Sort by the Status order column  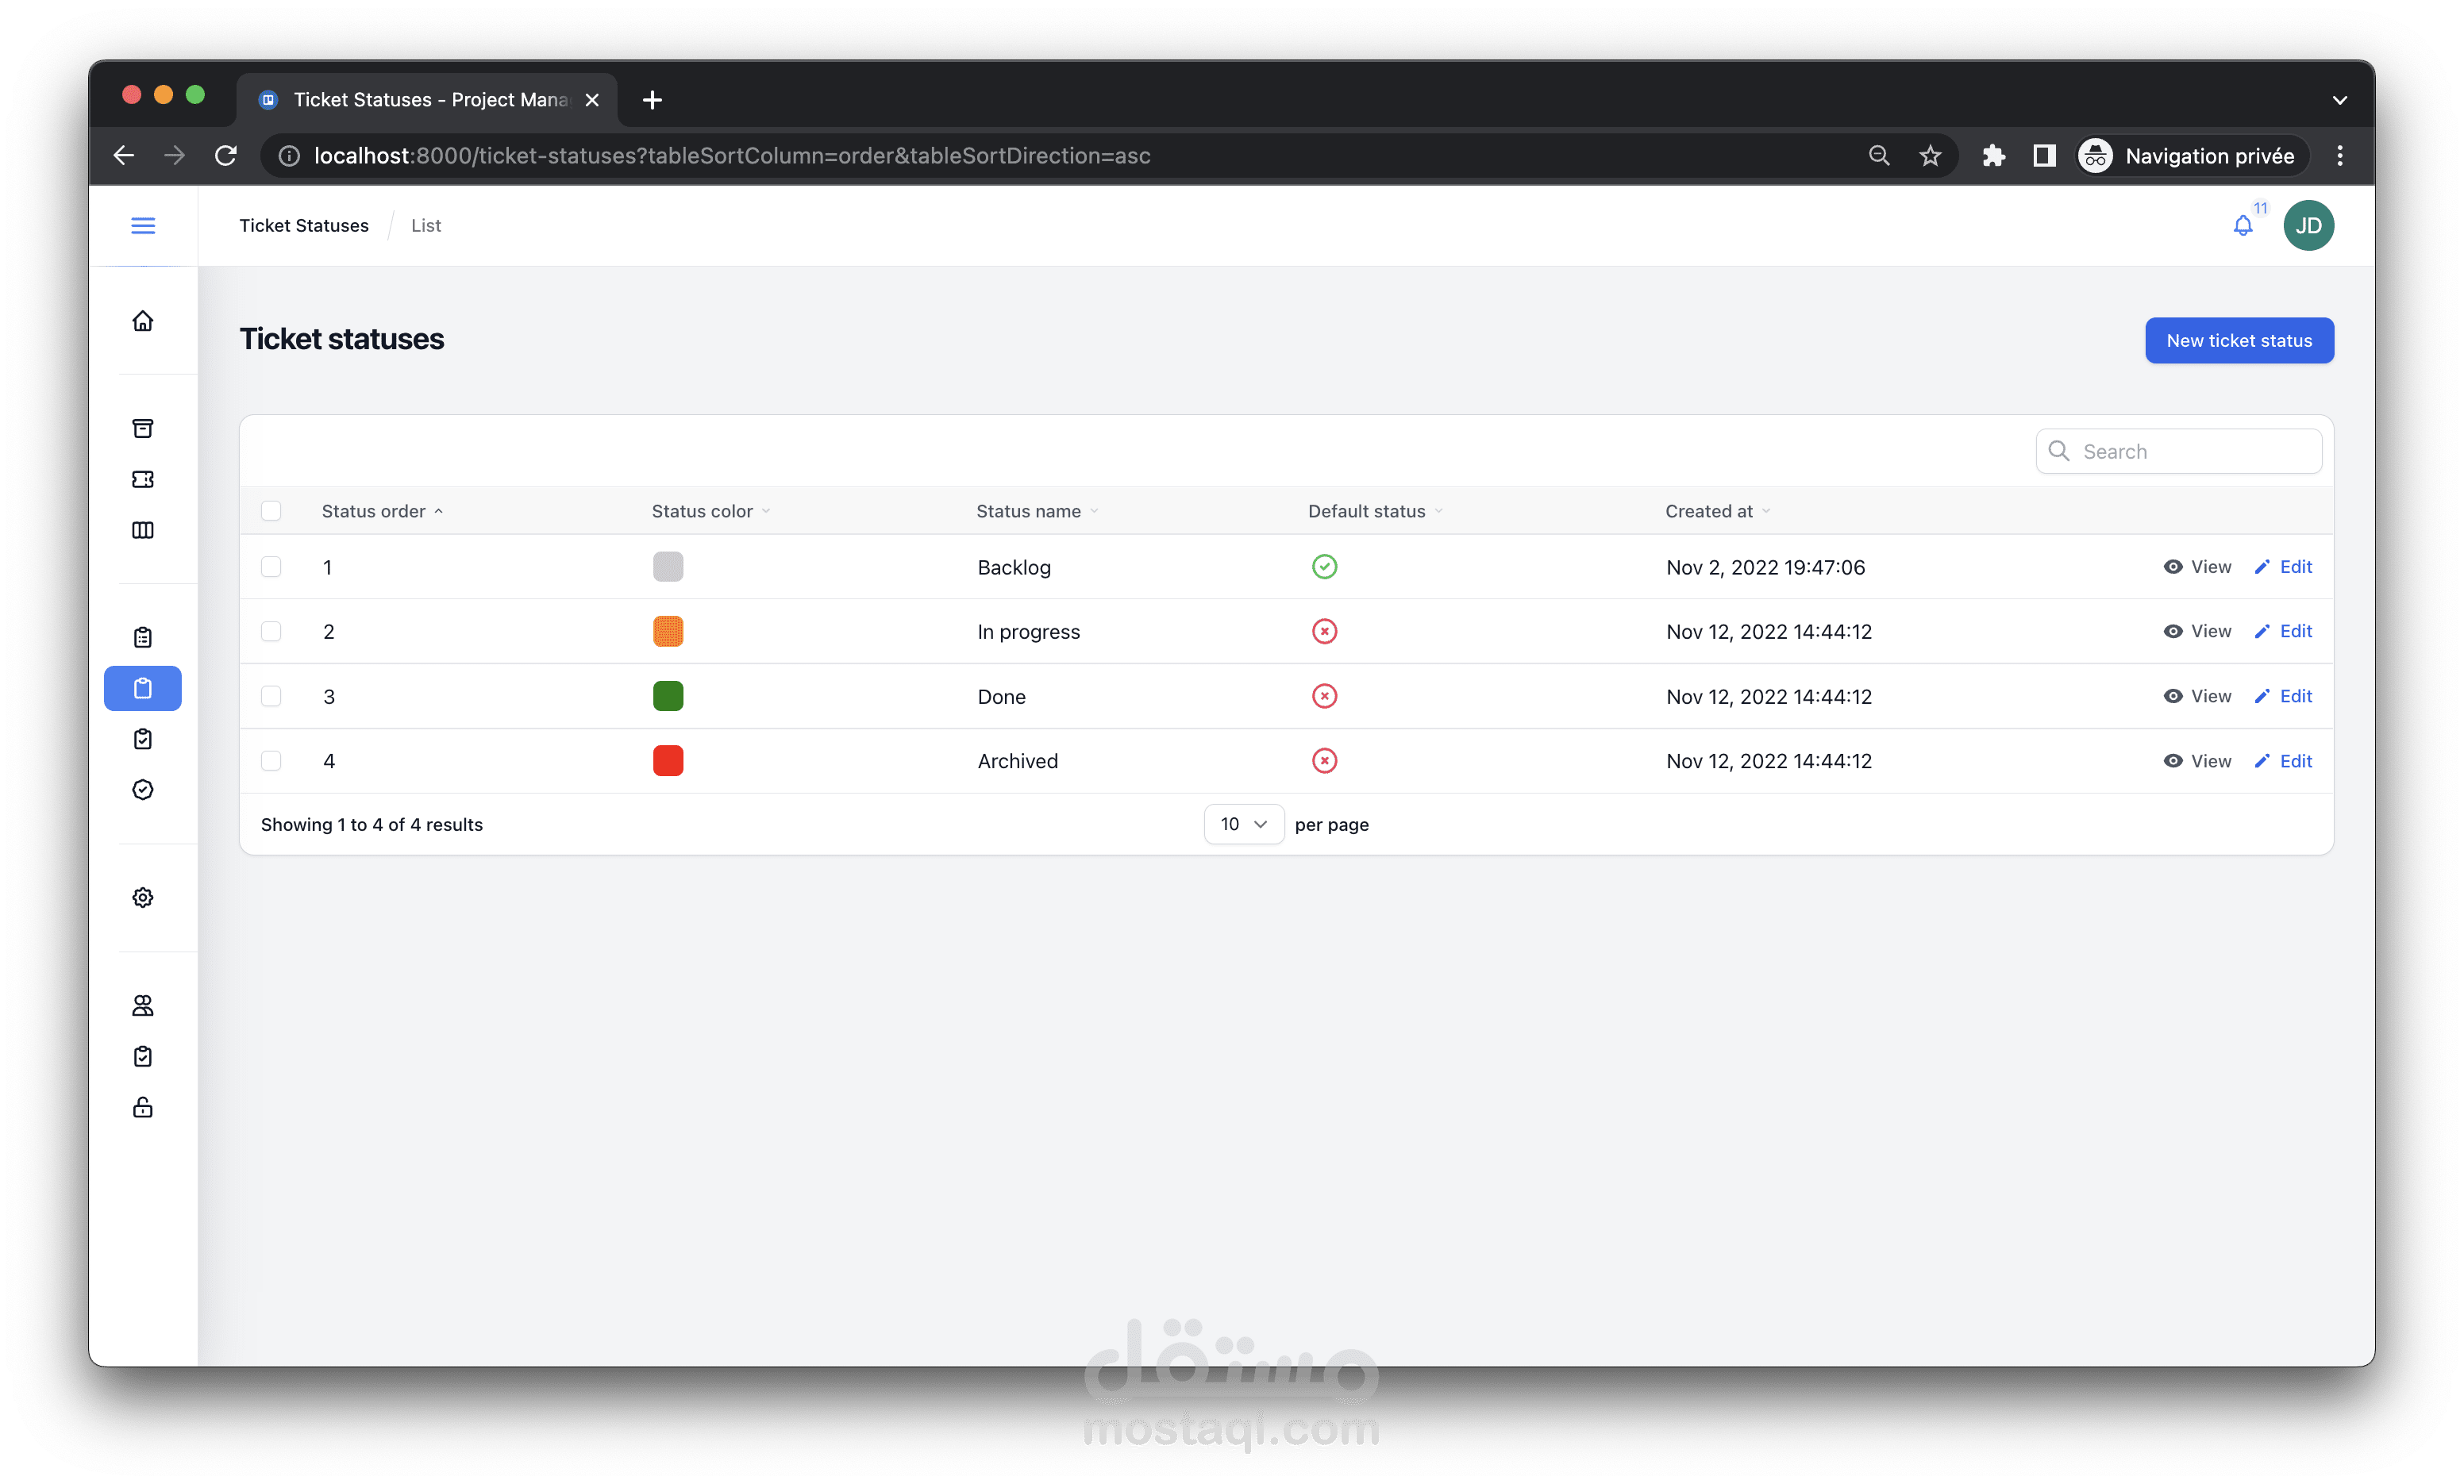(x=382, y=511)
